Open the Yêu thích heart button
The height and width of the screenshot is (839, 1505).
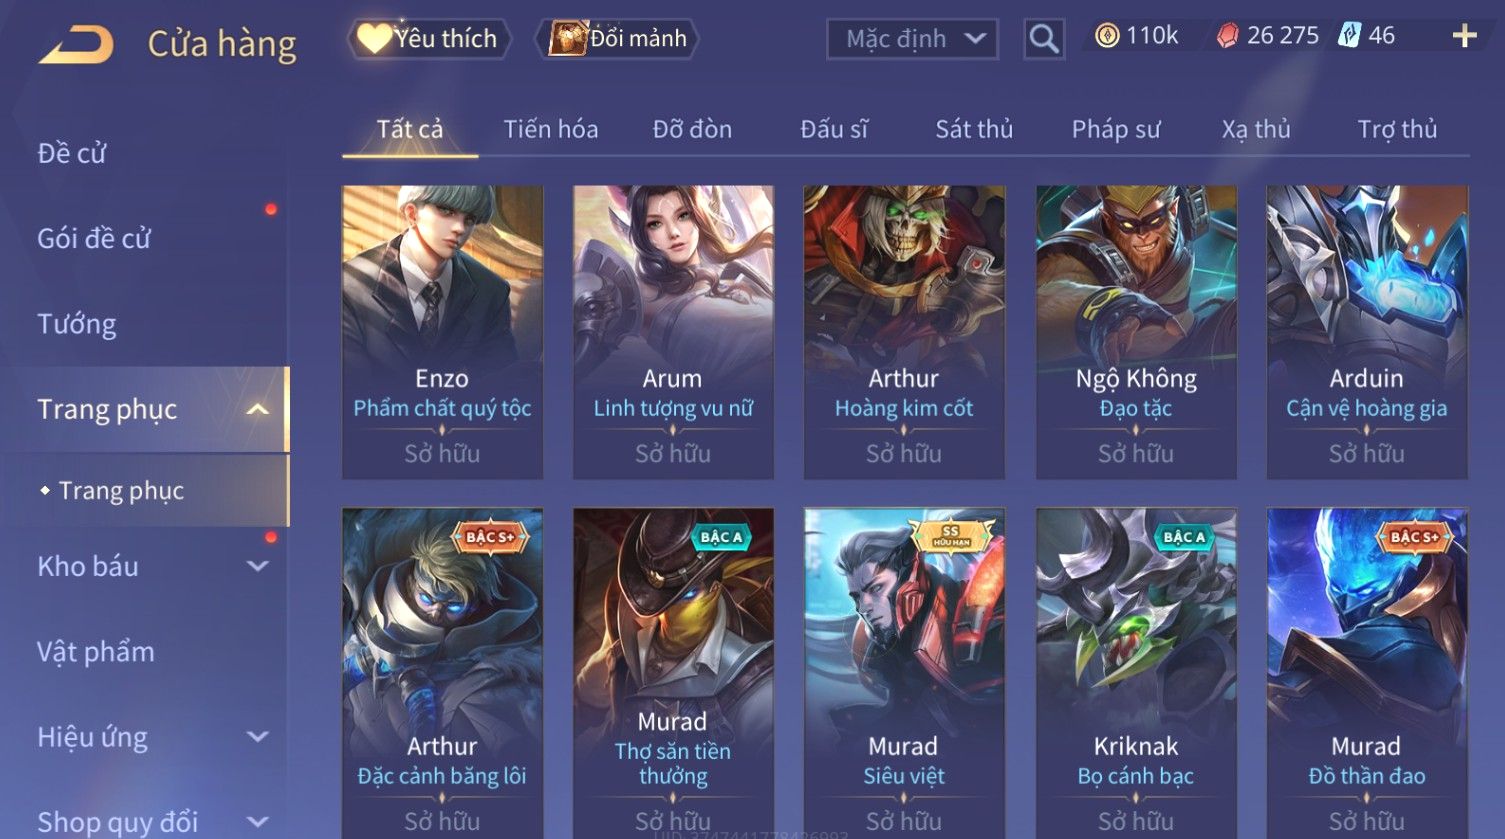point(429,39)
